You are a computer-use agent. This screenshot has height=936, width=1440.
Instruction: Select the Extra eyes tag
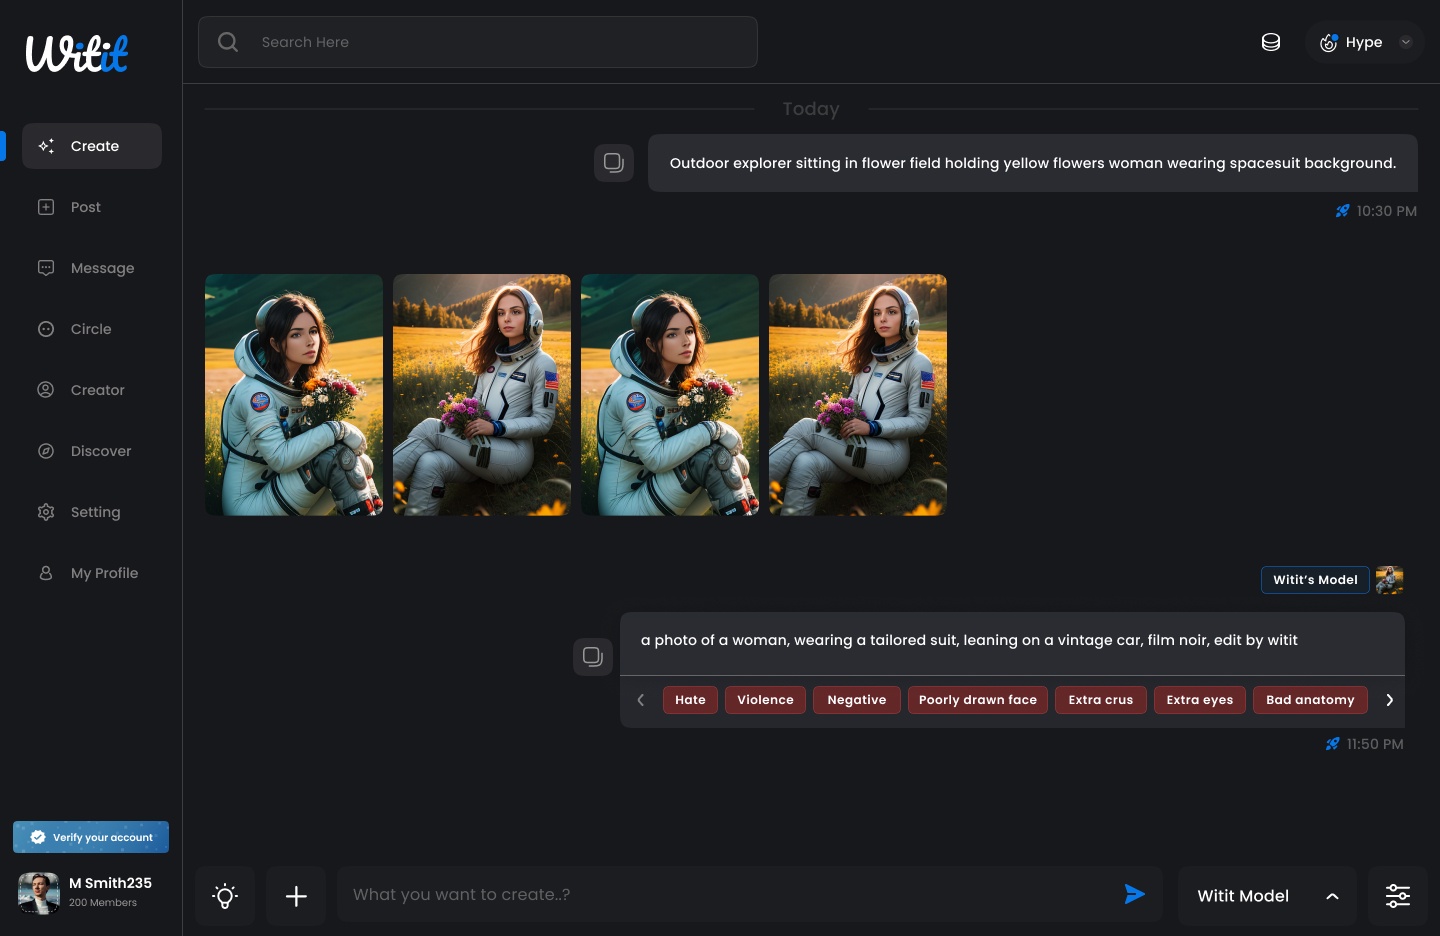(x=1200, y=700)
